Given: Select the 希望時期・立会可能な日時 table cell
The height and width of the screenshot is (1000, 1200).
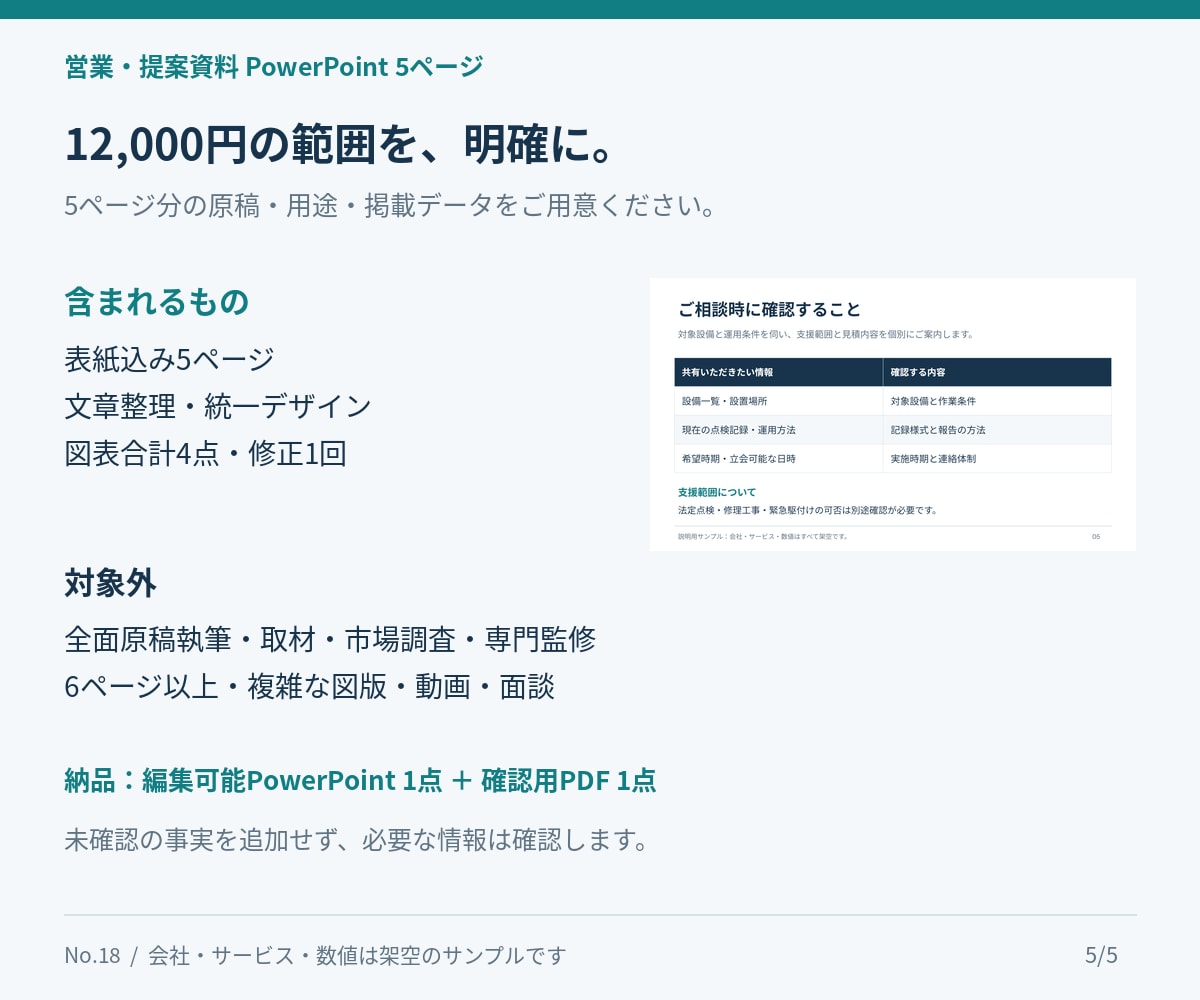Looking at the screenshot, I should coord(778,458).
